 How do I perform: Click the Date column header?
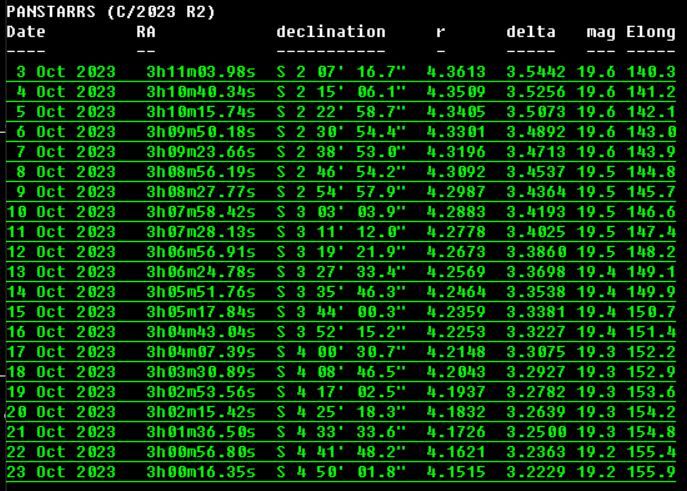click(x=26, y=32)
